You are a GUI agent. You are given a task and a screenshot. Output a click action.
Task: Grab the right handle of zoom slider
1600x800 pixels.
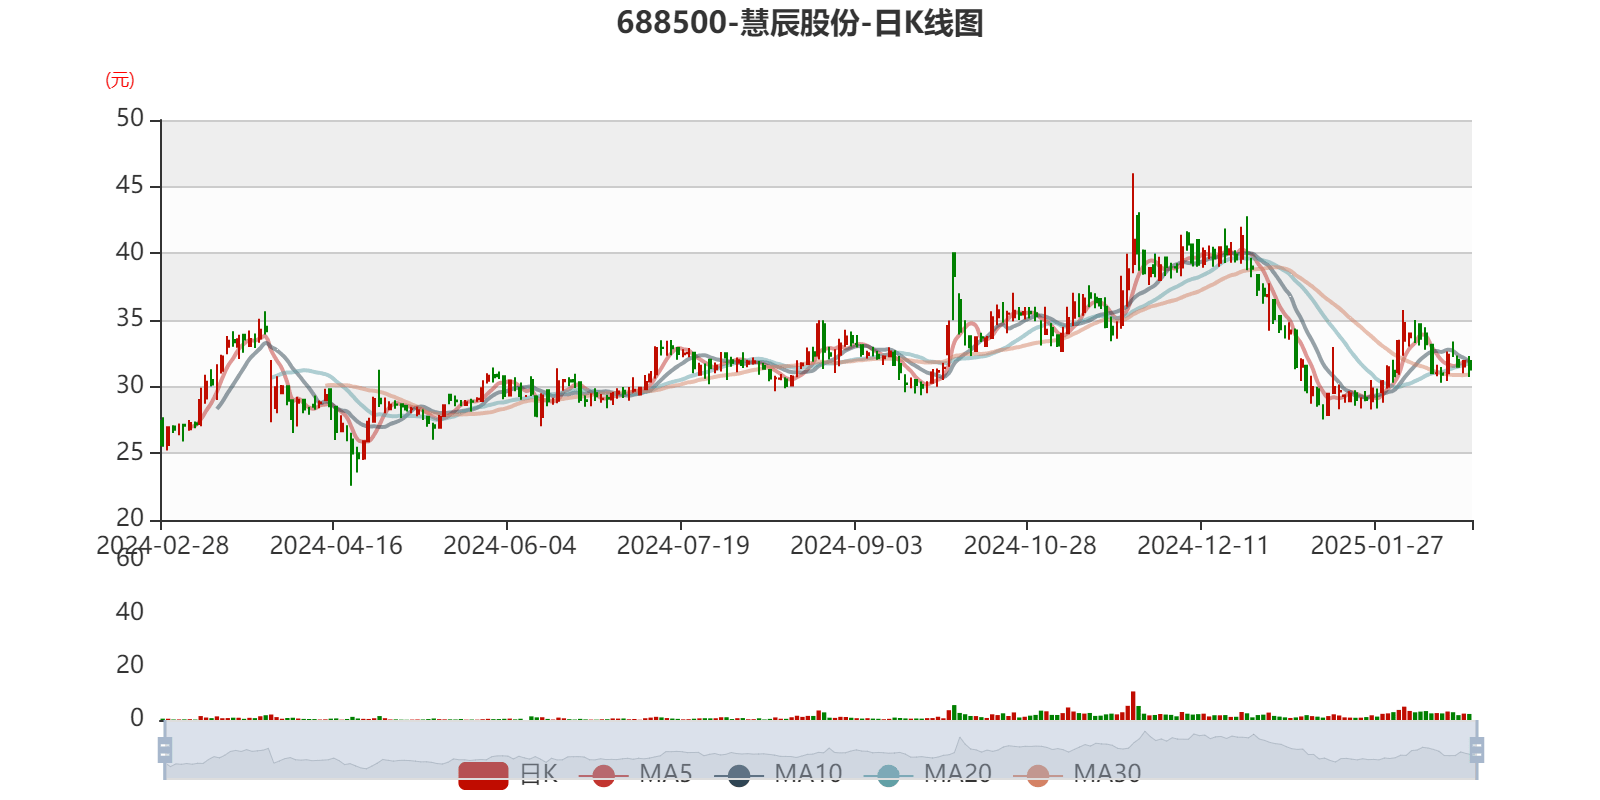[x=1476, y=750]
